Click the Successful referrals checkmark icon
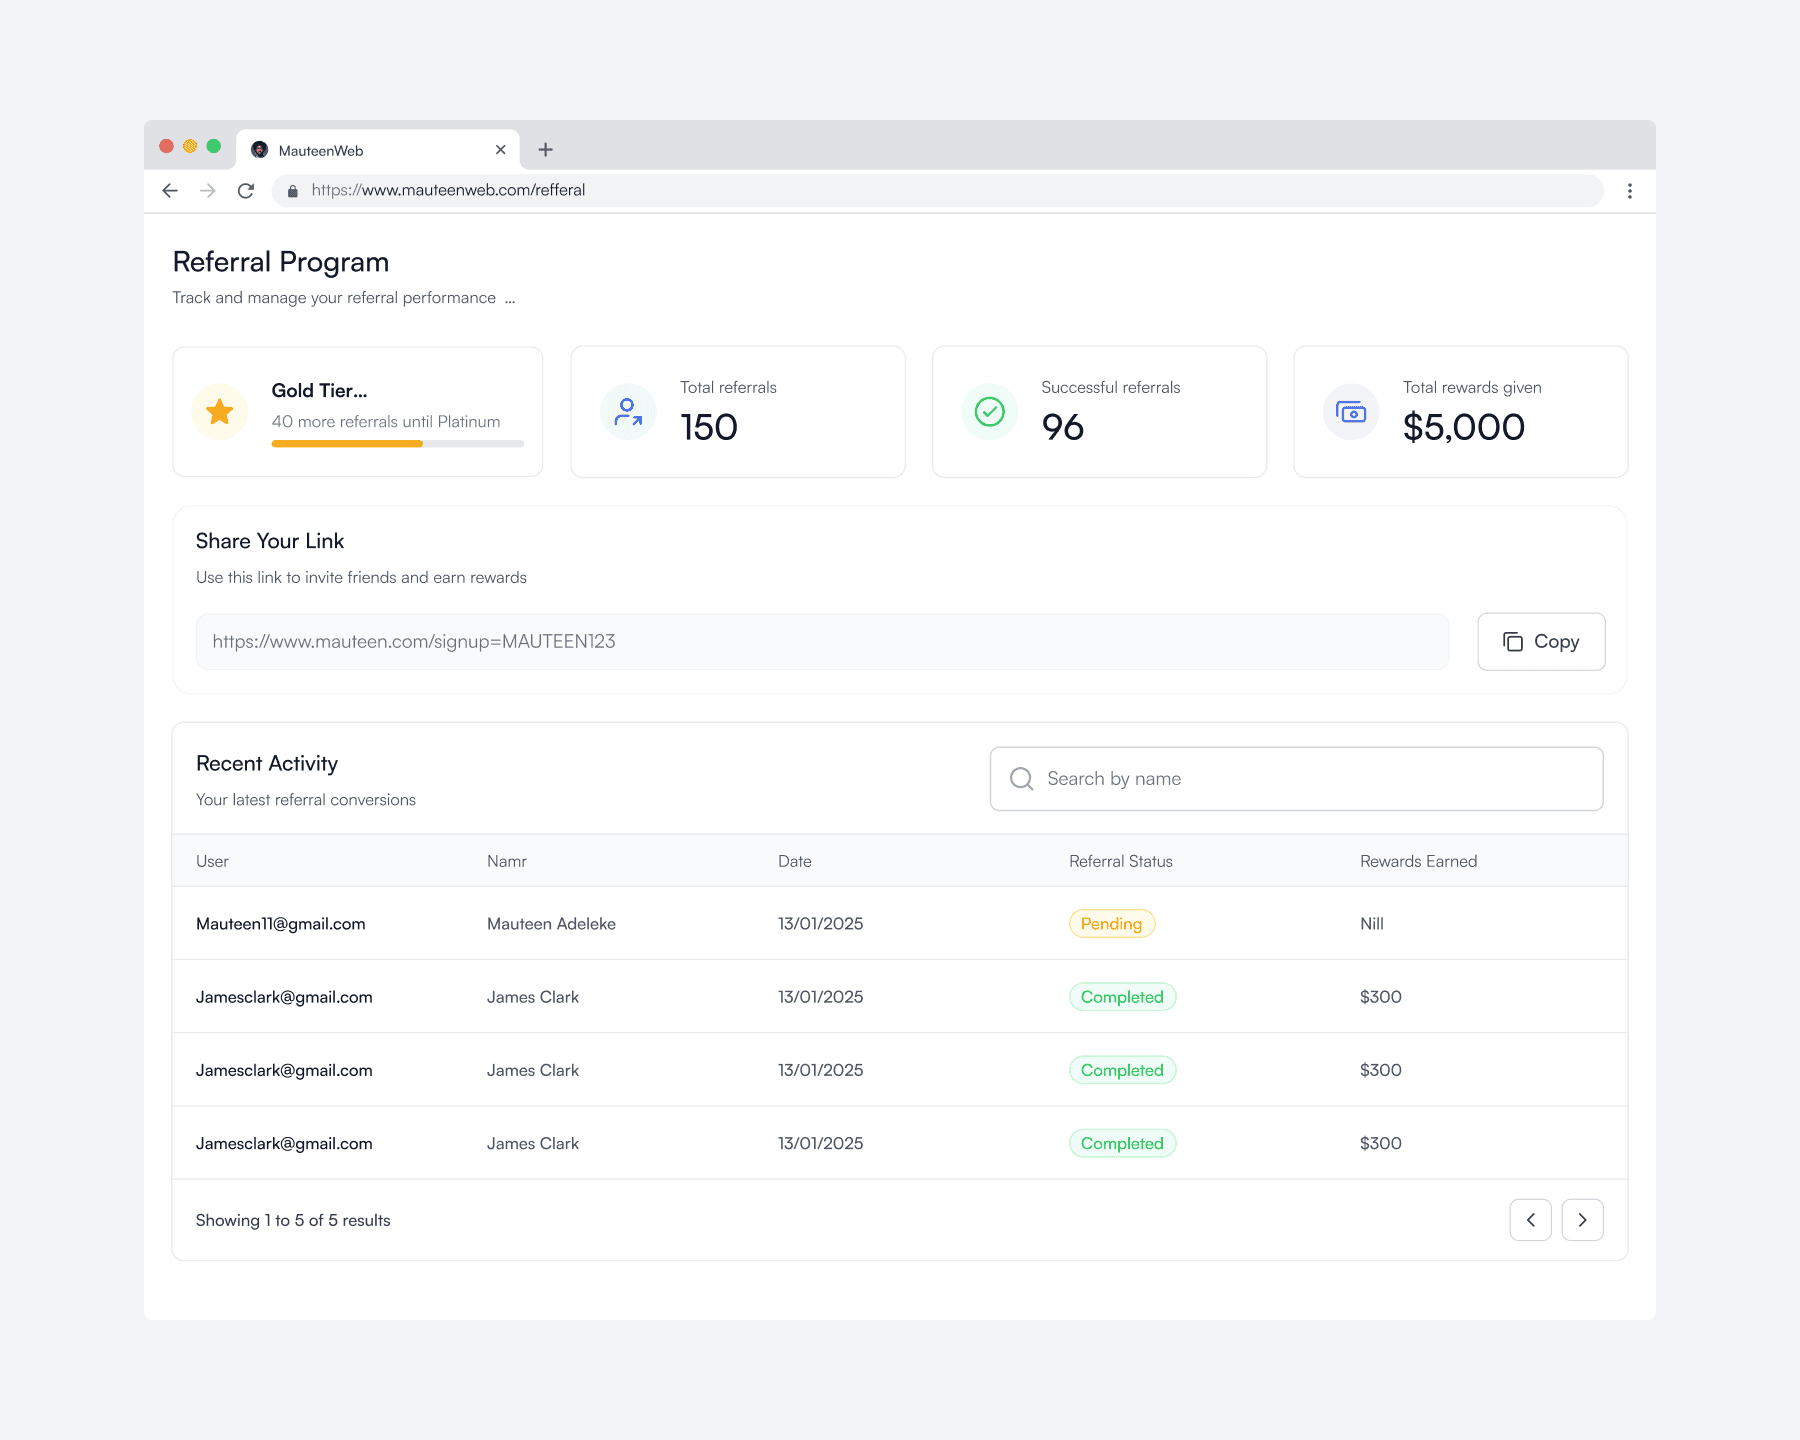 [990, 412]
